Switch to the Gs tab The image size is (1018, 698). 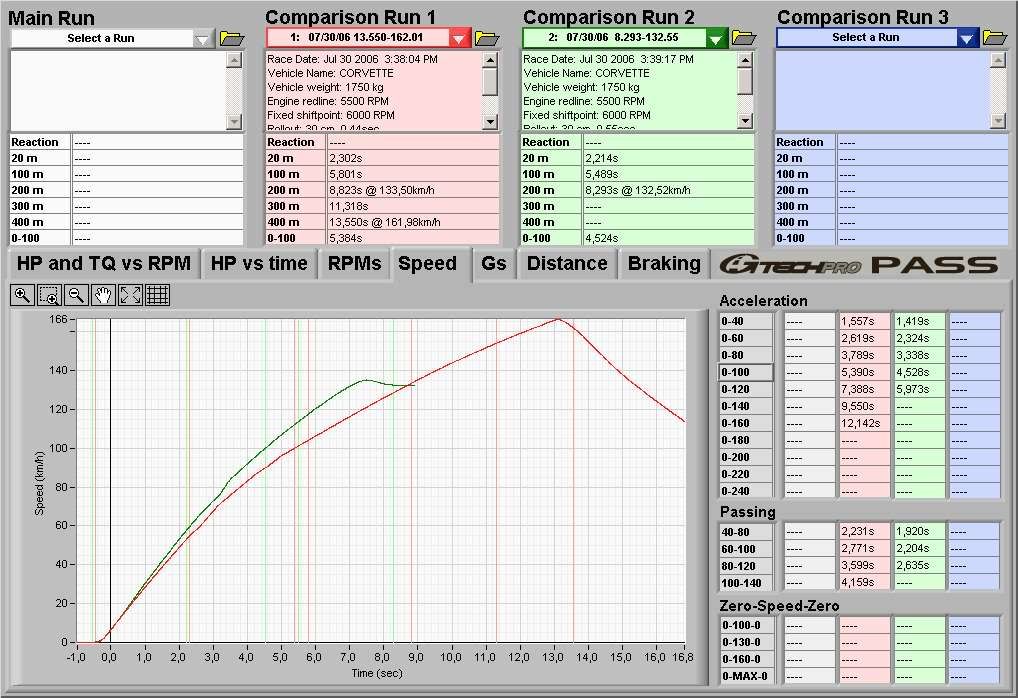click(493, 264)
